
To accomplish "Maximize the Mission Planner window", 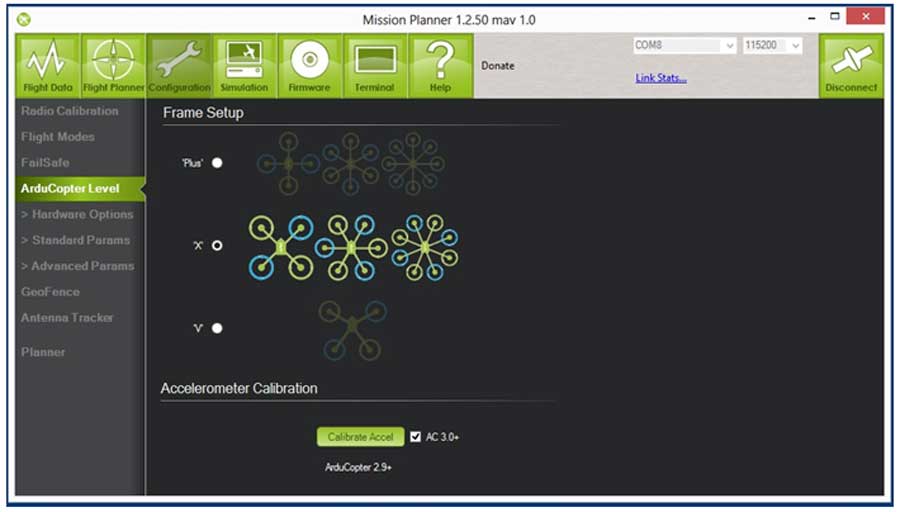I will coord(835,17).
